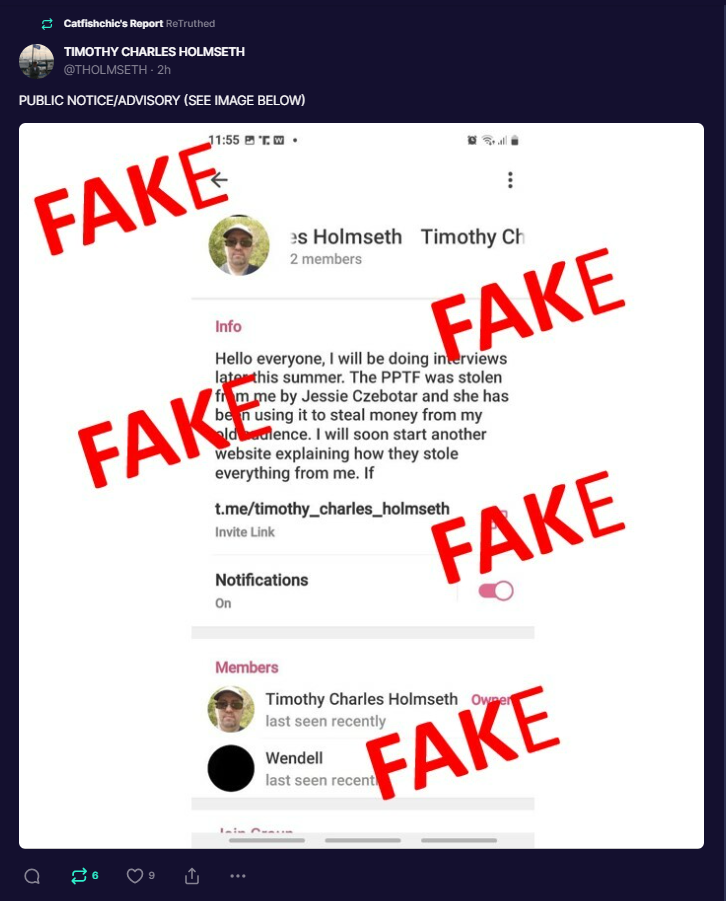Screen dimensions: 726x901
Task: Open Catfishchic's Report profile link
Action: (113, 24)
